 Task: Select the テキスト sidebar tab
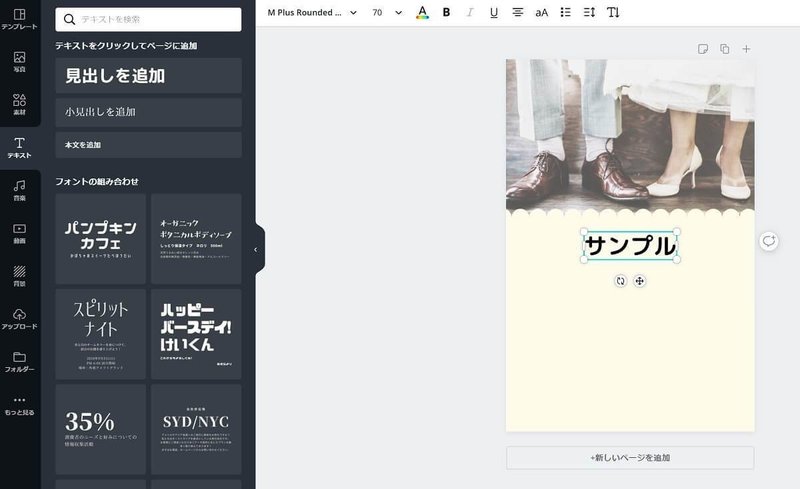point(19,148)
